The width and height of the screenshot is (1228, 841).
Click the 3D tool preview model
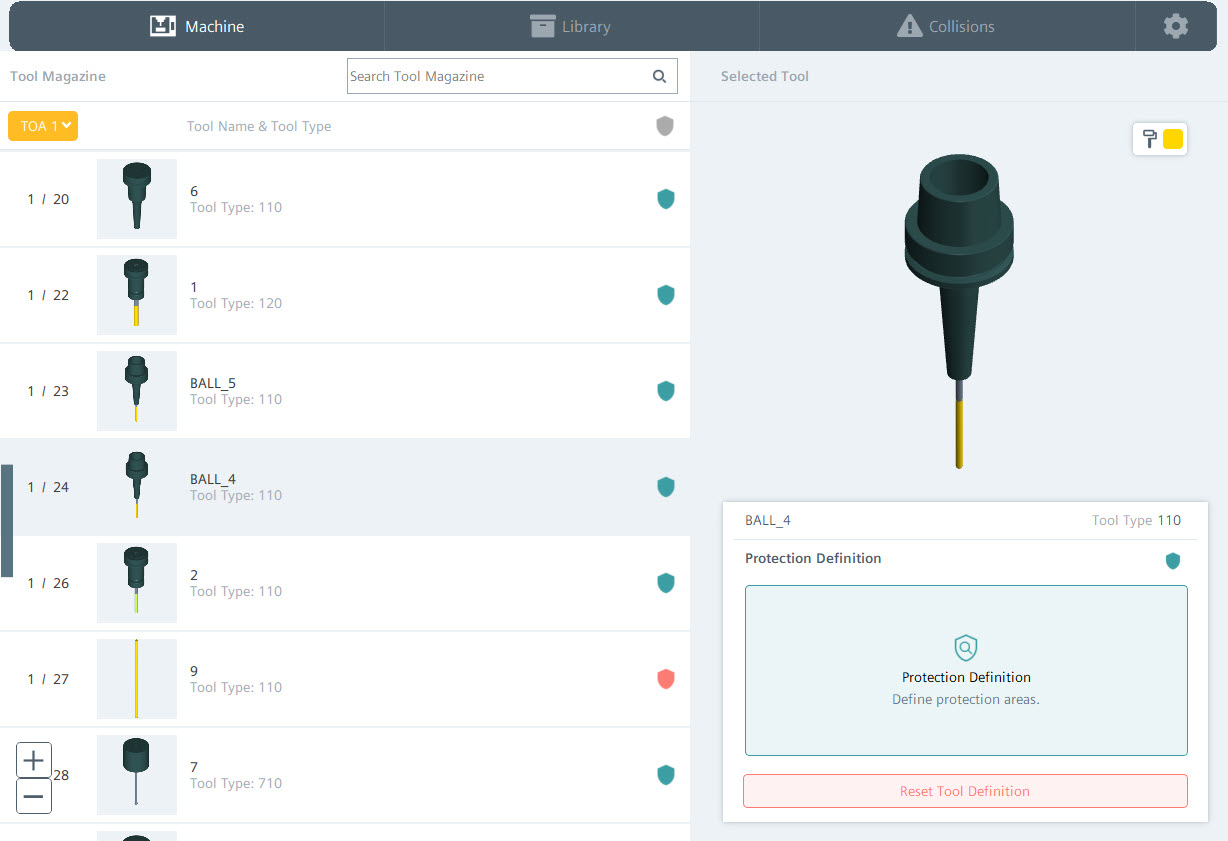click(x=959, y=310)
